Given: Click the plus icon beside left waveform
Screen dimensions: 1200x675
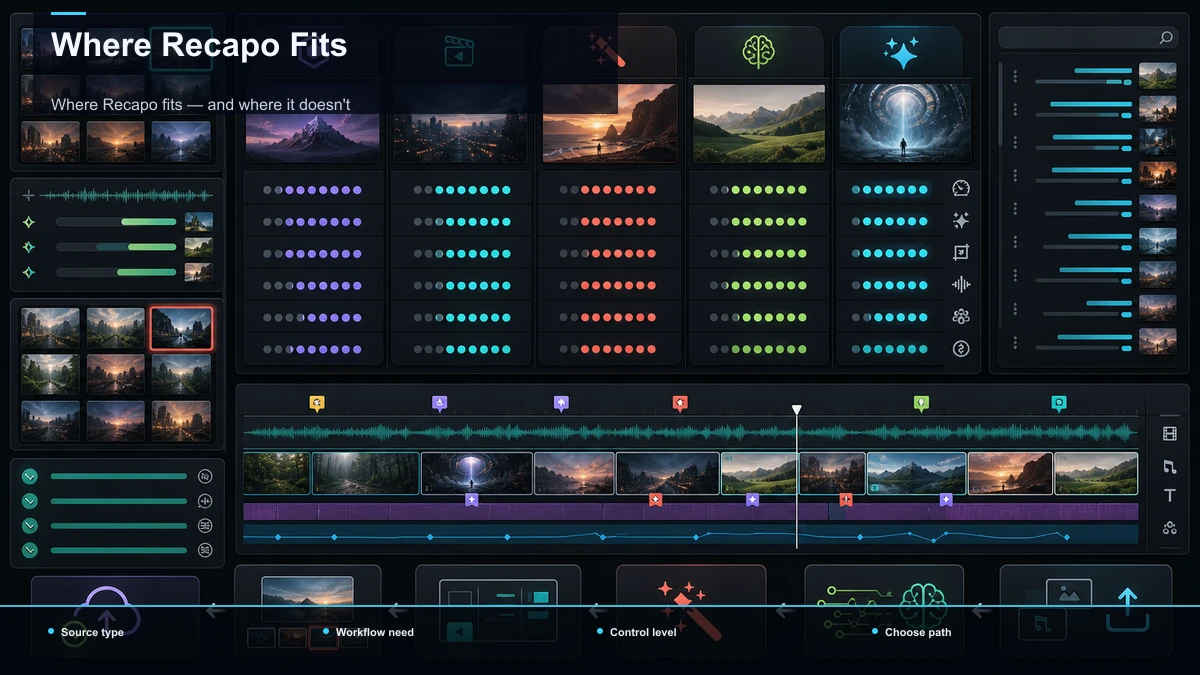Looking at the screenshot, I should click(28, 196).
